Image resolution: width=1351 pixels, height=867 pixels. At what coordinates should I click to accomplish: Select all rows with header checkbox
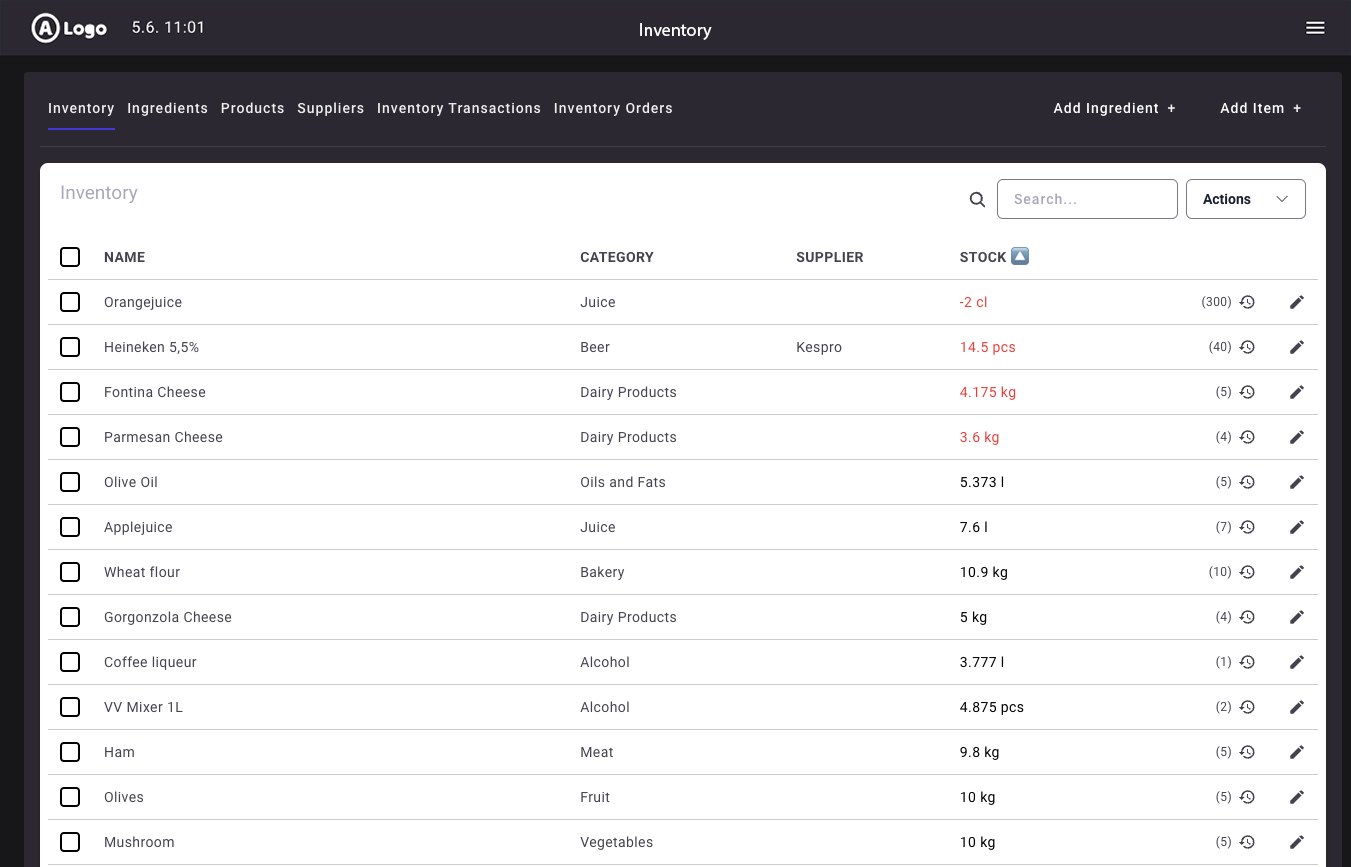click(x=70, y=257)
